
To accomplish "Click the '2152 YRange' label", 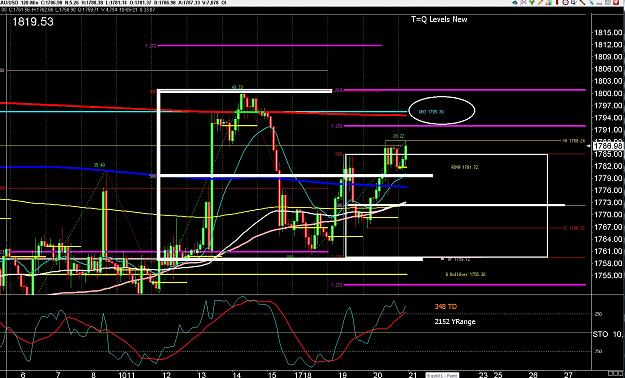I will tap(455, 321).
